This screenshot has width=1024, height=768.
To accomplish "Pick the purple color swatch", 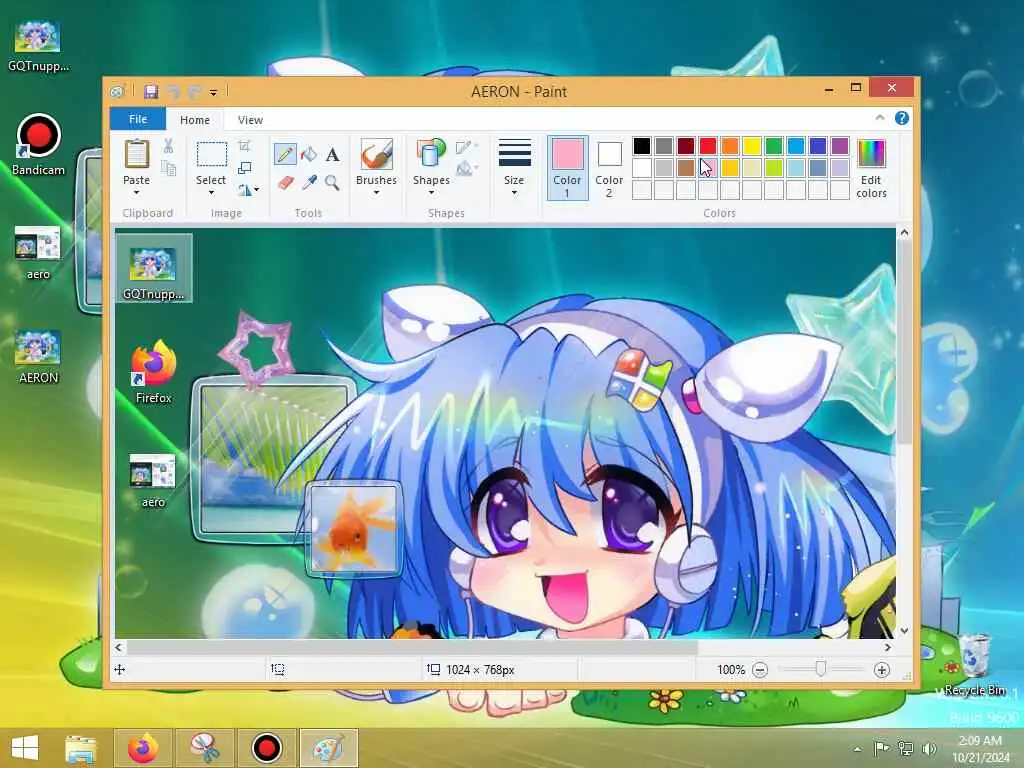I will [840, 146].
